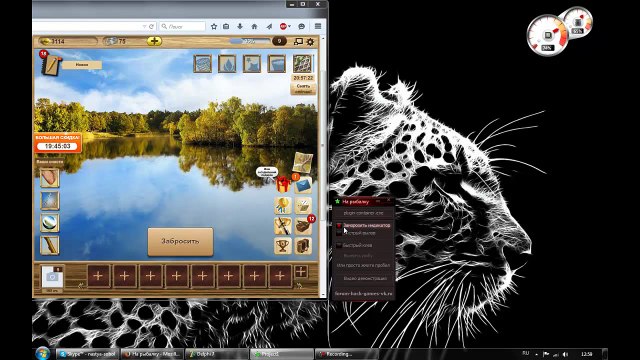Viewport: 640px width, 360px height.
Task: Open the gold medal achievements icon
Action: tap(282, 205)
